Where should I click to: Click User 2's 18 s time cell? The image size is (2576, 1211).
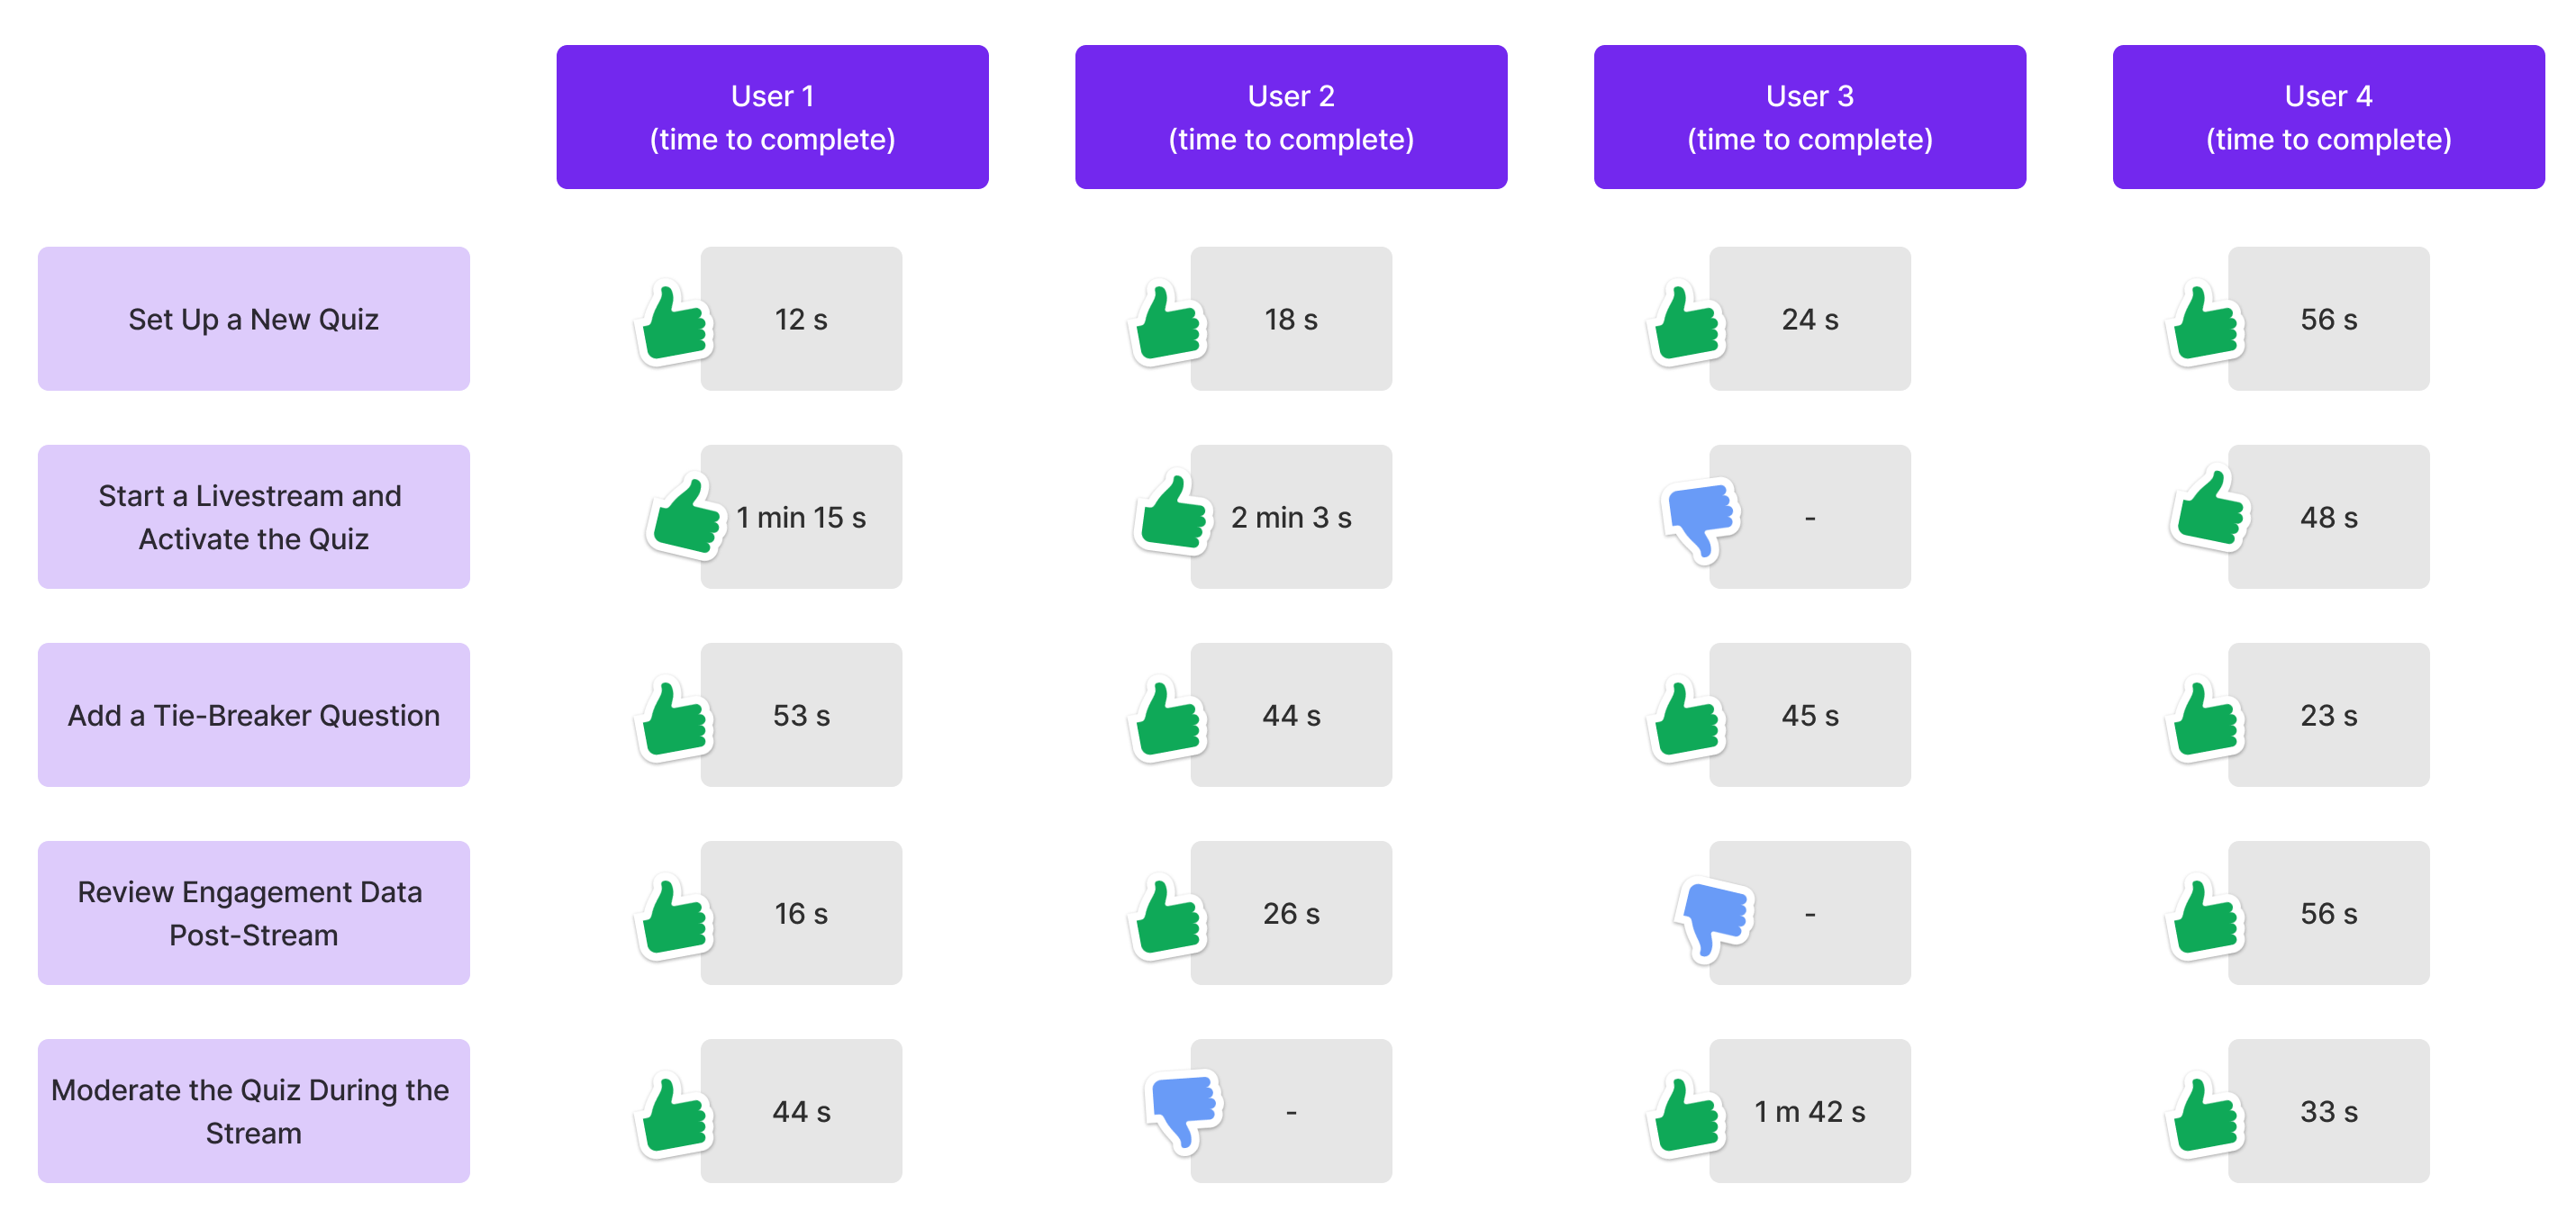coord(1291,319)
